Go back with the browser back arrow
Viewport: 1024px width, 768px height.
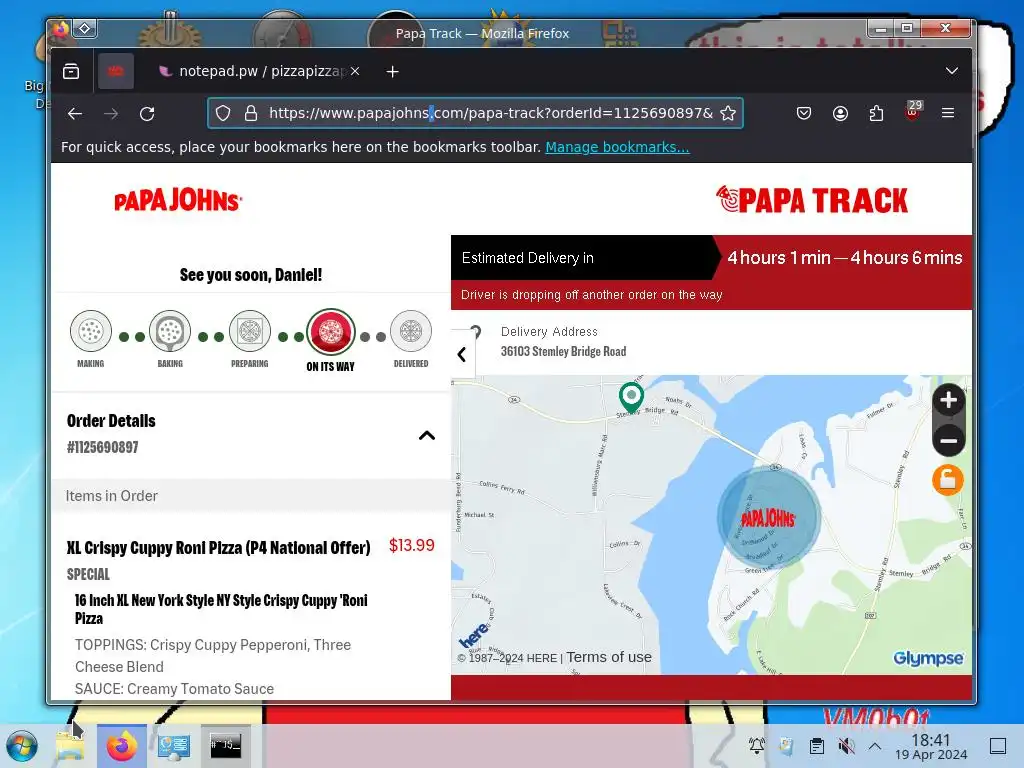[x=75, y=114]
